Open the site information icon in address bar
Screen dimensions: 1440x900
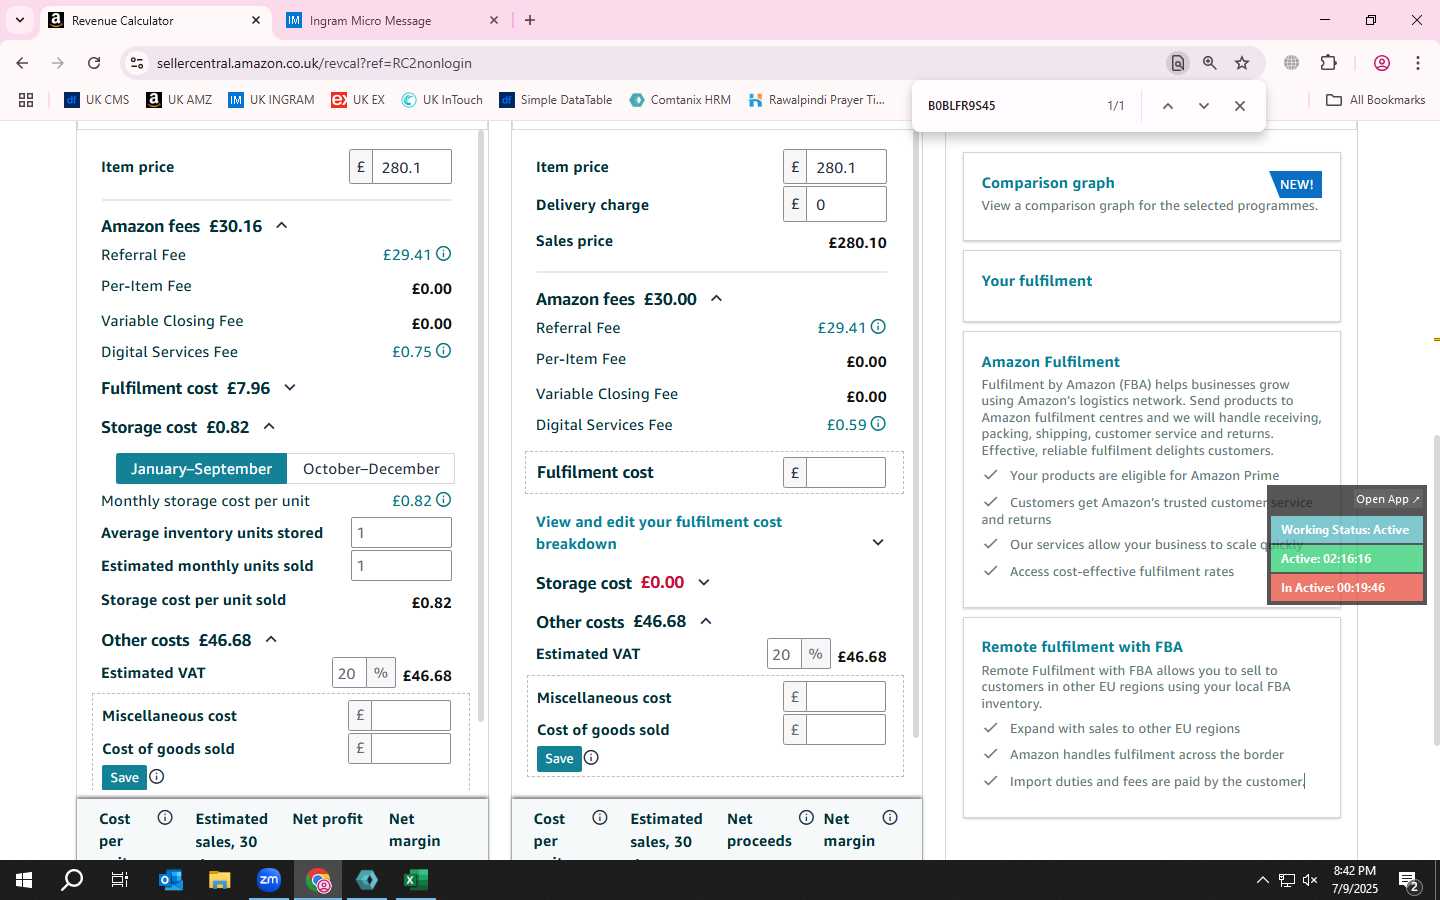137,63
